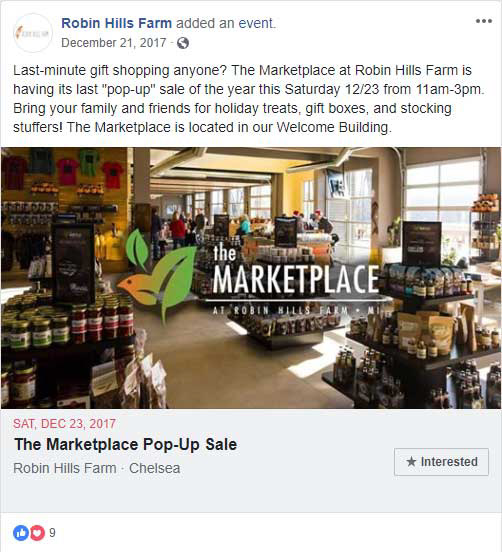Click the post description text about gift shopping

pyautogui.click(x=249, y=99)
